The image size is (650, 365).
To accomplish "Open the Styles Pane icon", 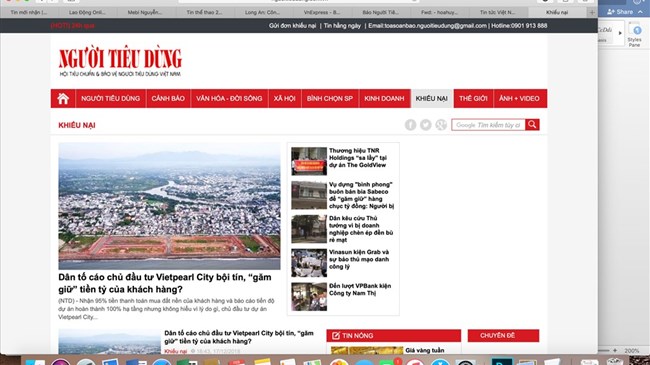I will pos(635,34).
